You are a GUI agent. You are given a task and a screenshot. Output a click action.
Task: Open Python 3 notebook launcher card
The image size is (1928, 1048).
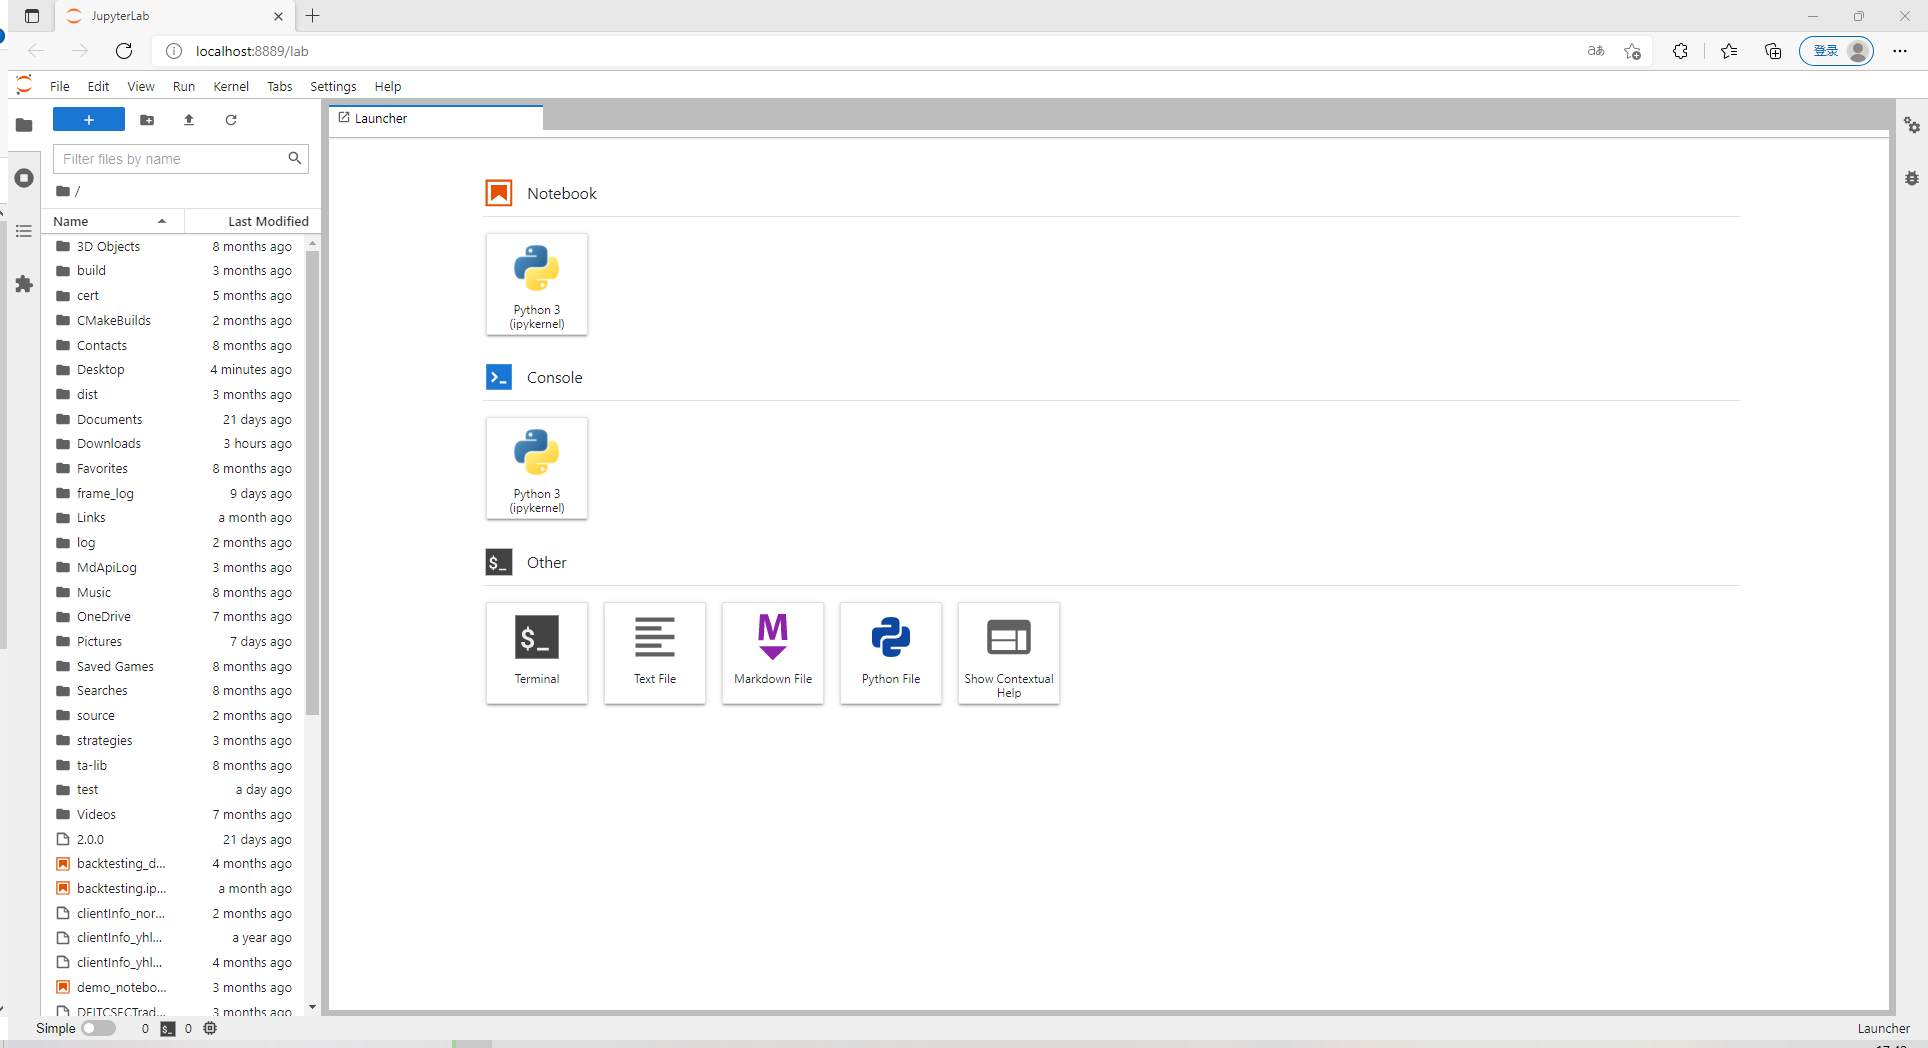pos(537,284)
